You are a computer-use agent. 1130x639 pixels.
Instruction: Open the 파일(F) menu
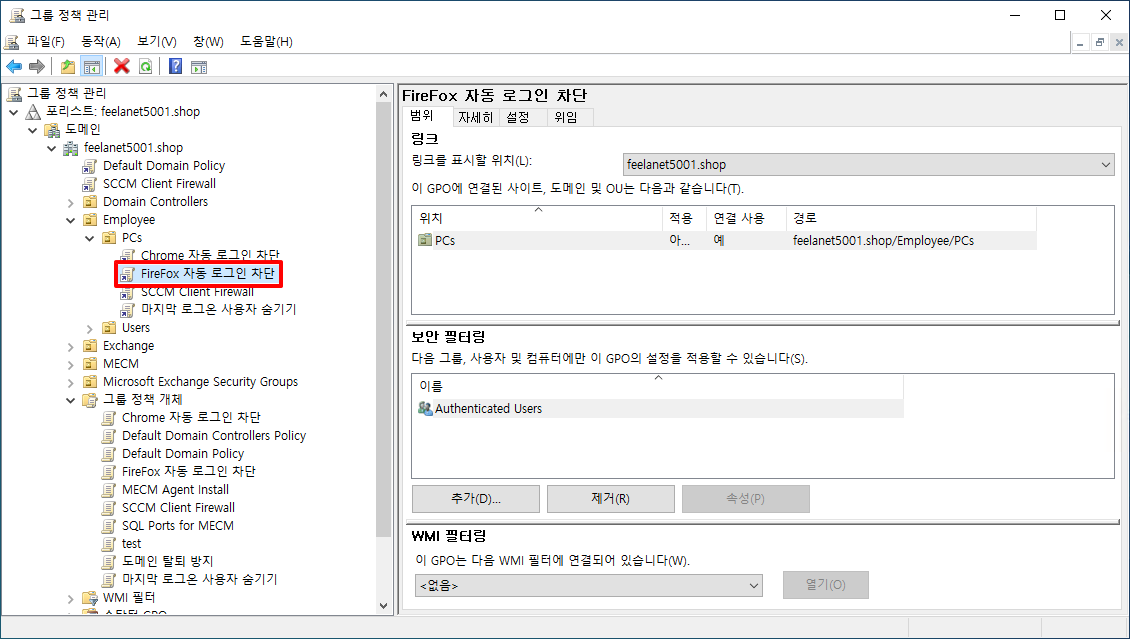[45, 41]
